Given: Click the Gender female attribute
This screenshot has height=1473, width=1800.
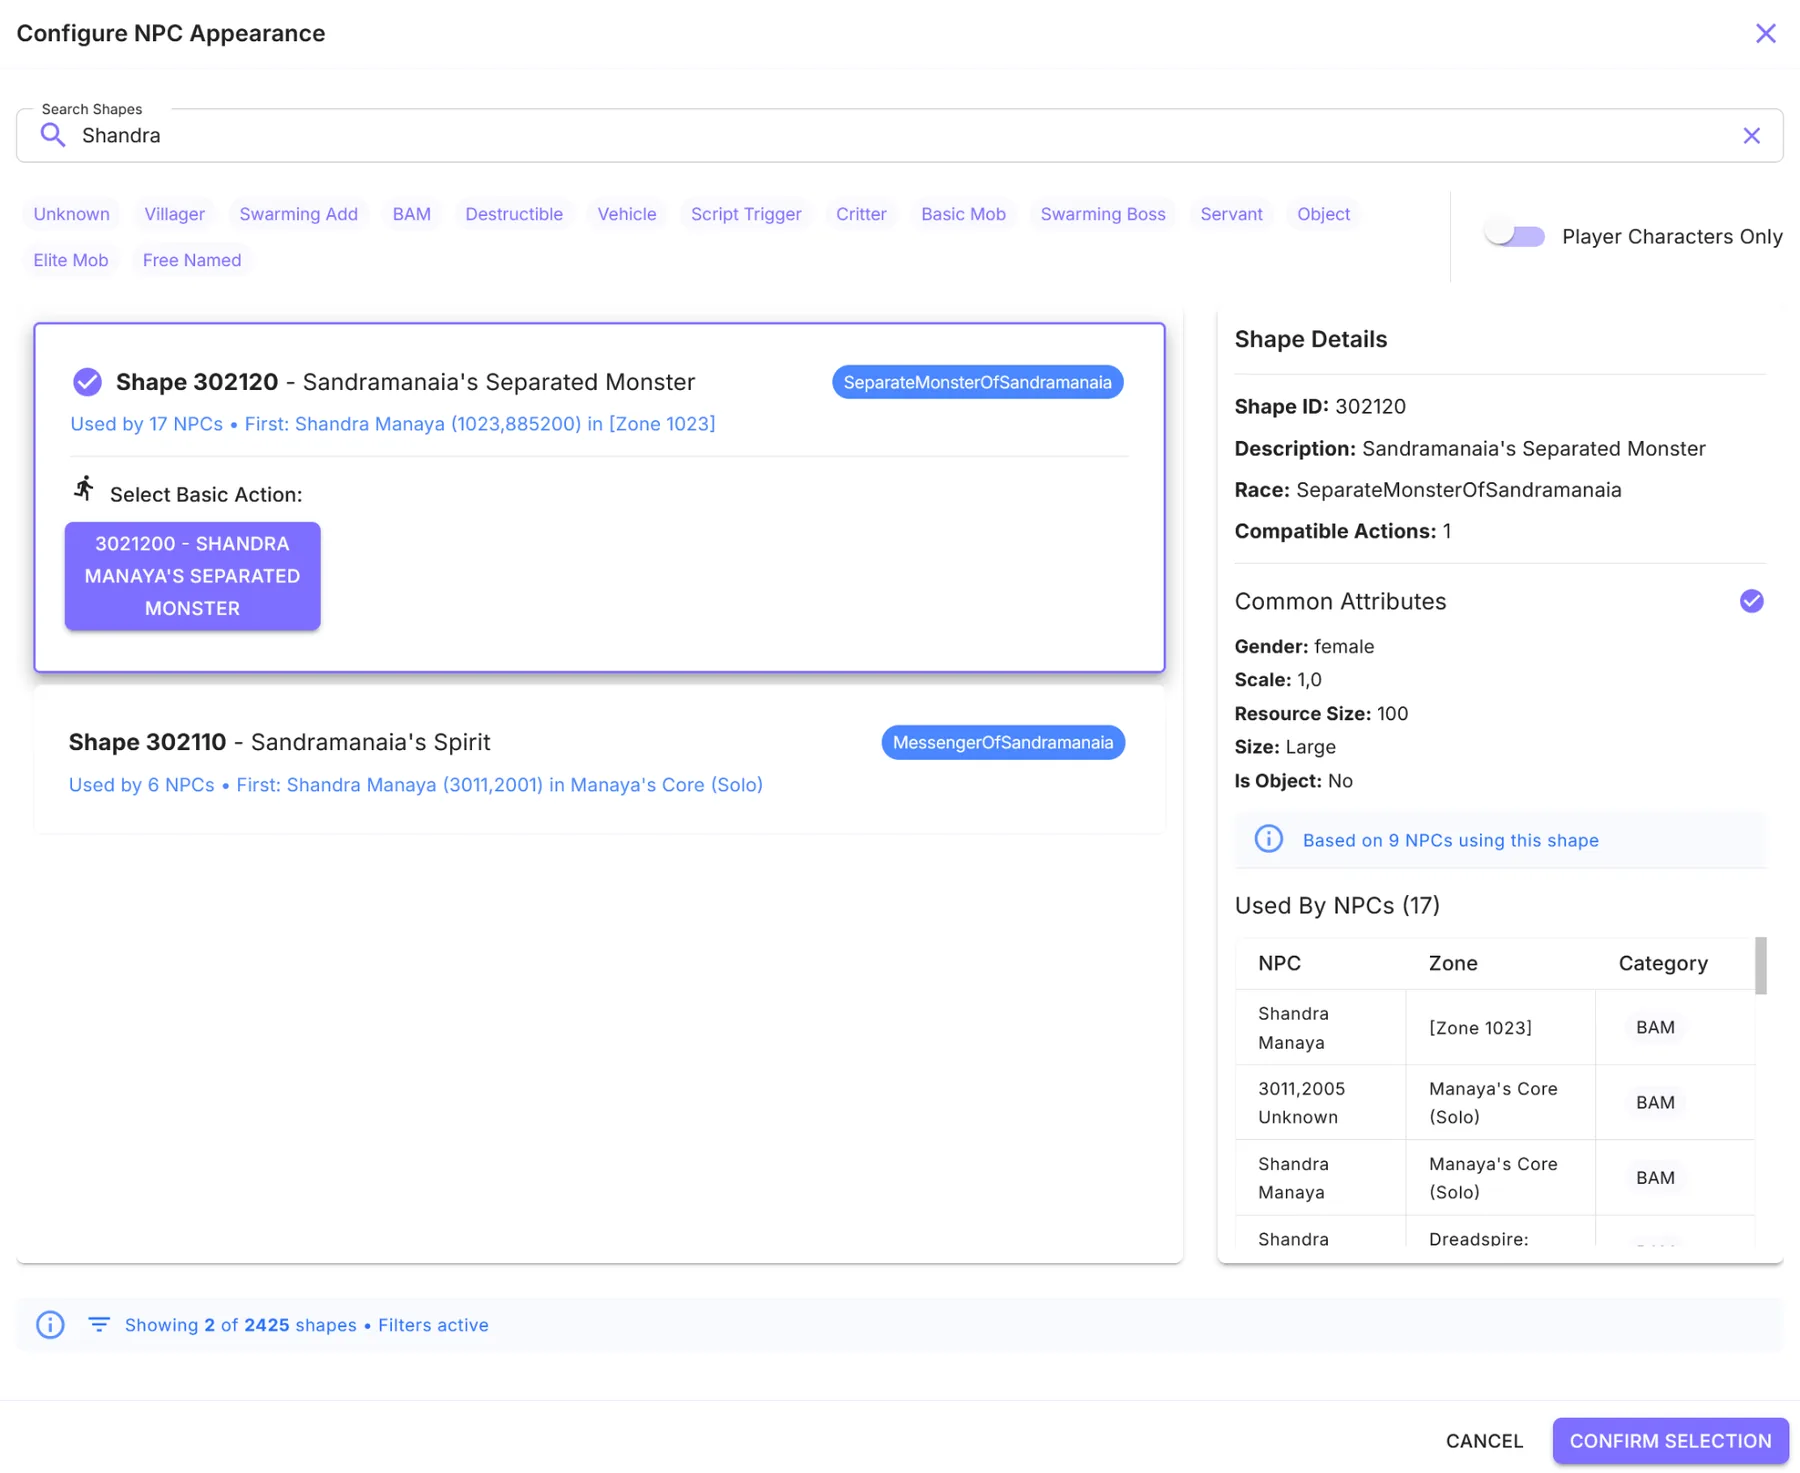Looking at the screenshot, I should [1304, 646].
